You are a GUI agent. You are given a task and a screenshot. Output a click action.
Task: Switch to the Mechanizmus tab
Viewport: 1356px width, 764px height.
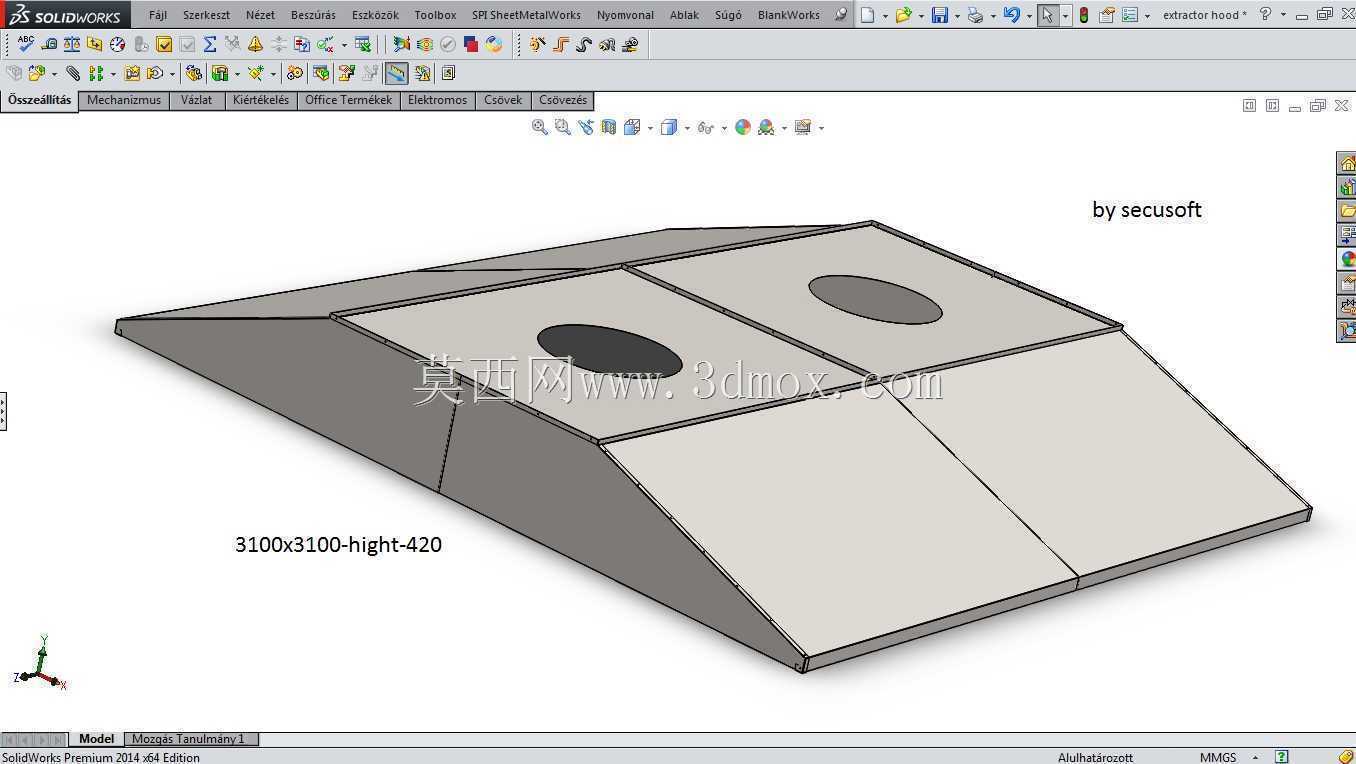pos(124,100)
